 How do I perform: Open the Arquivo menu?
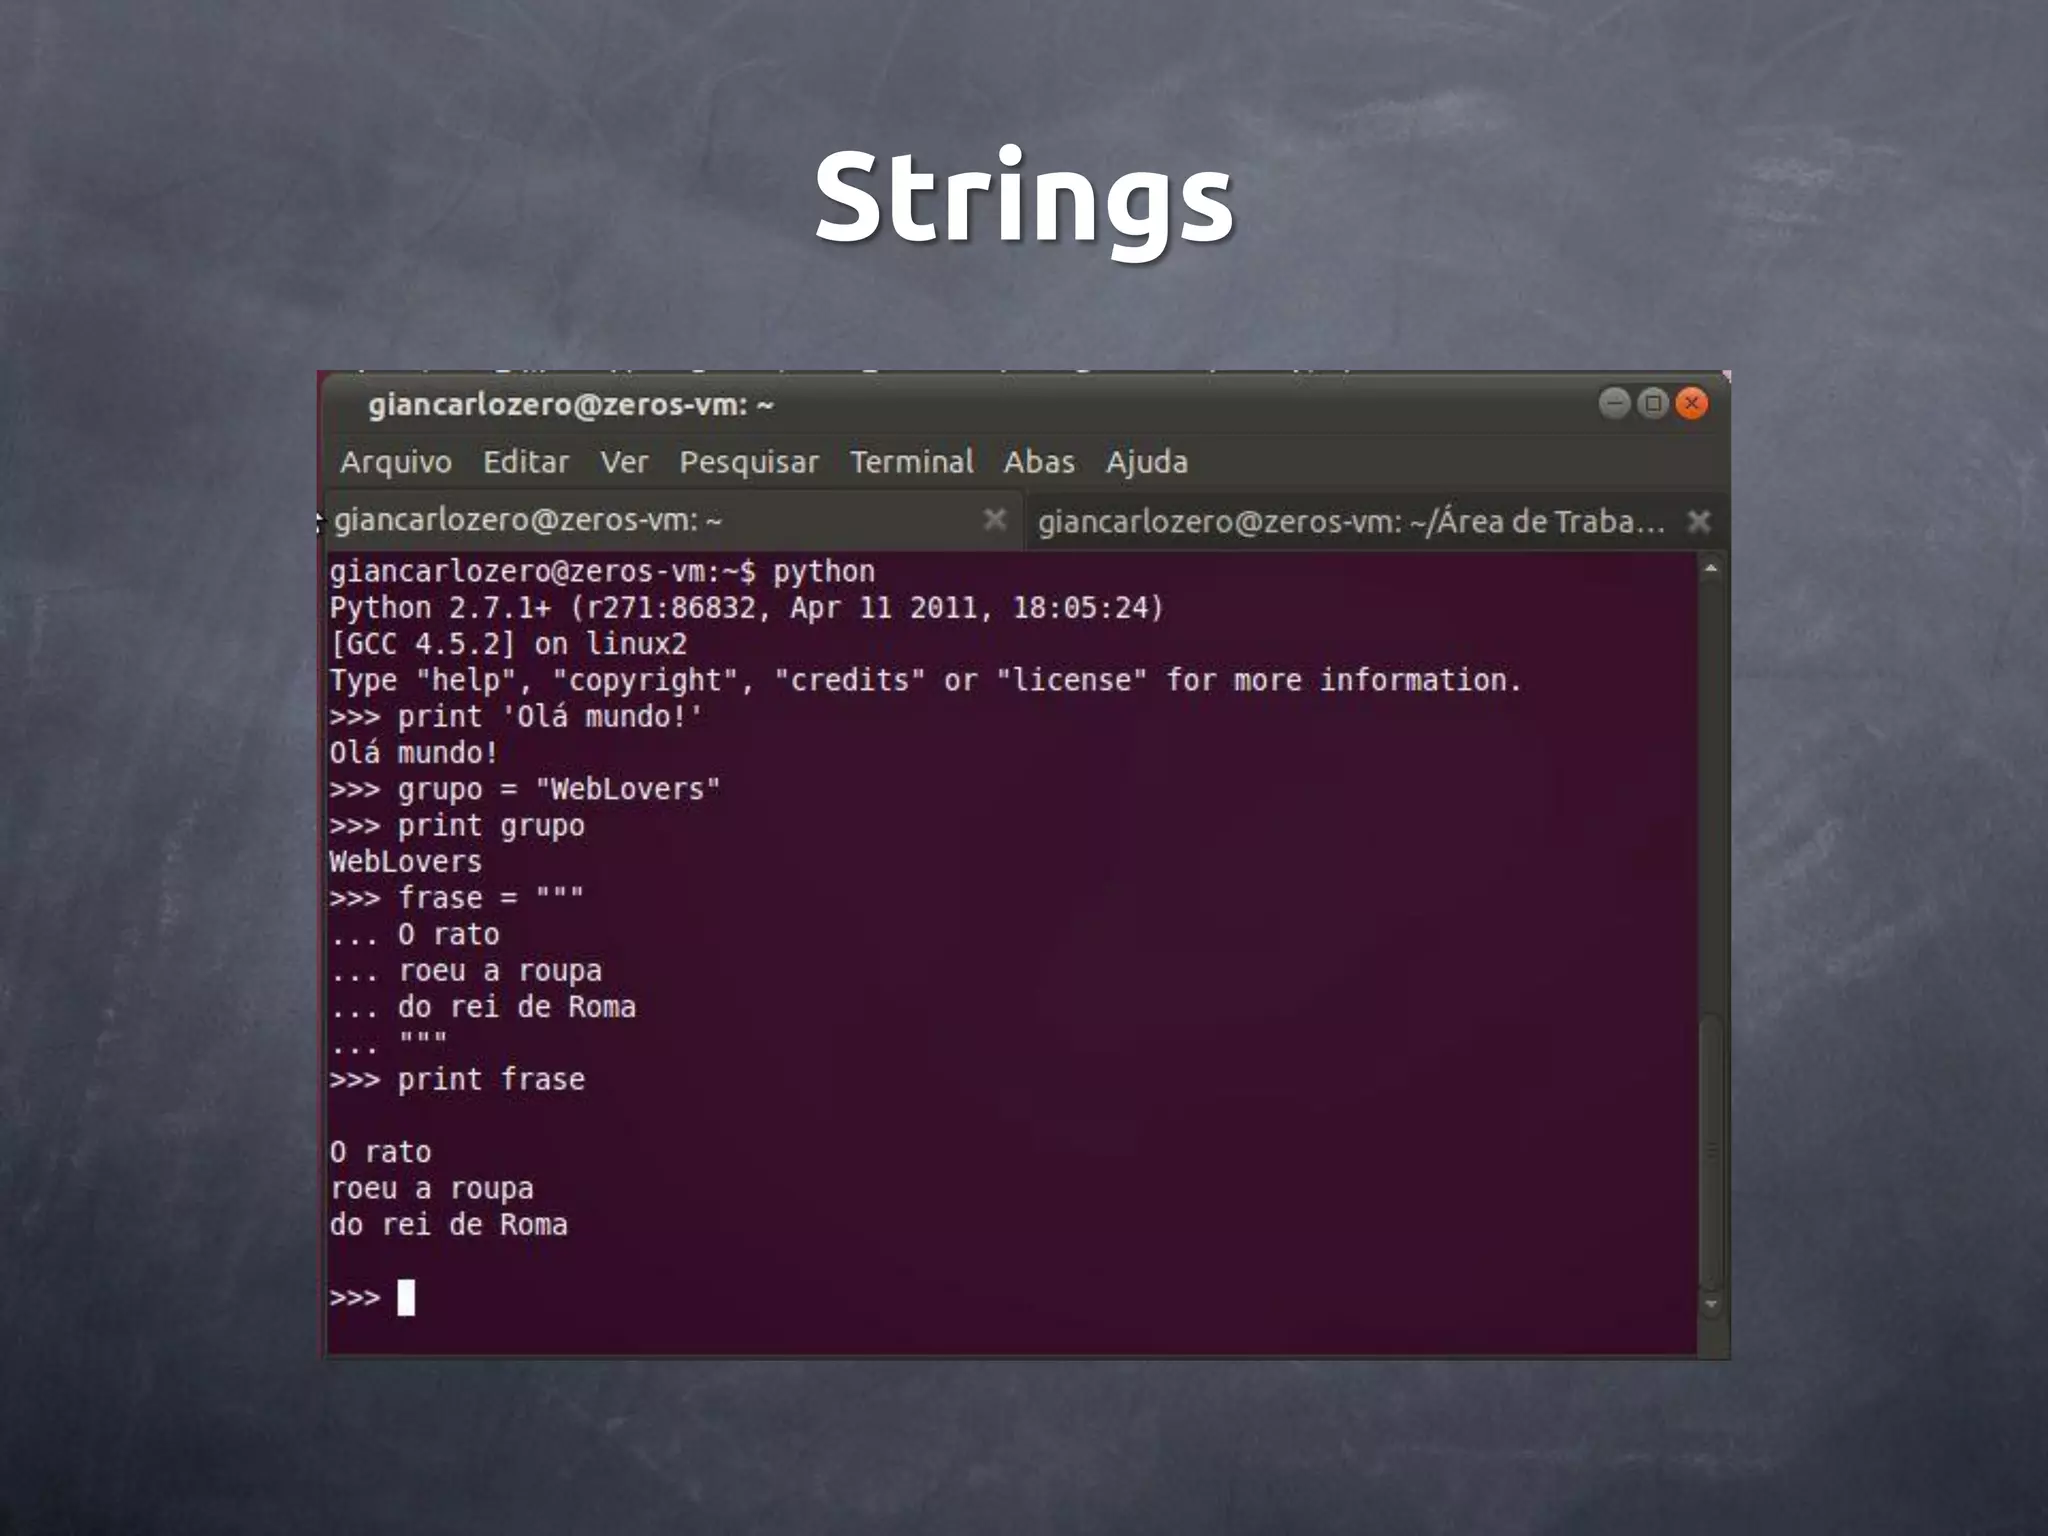click(396, 462)
